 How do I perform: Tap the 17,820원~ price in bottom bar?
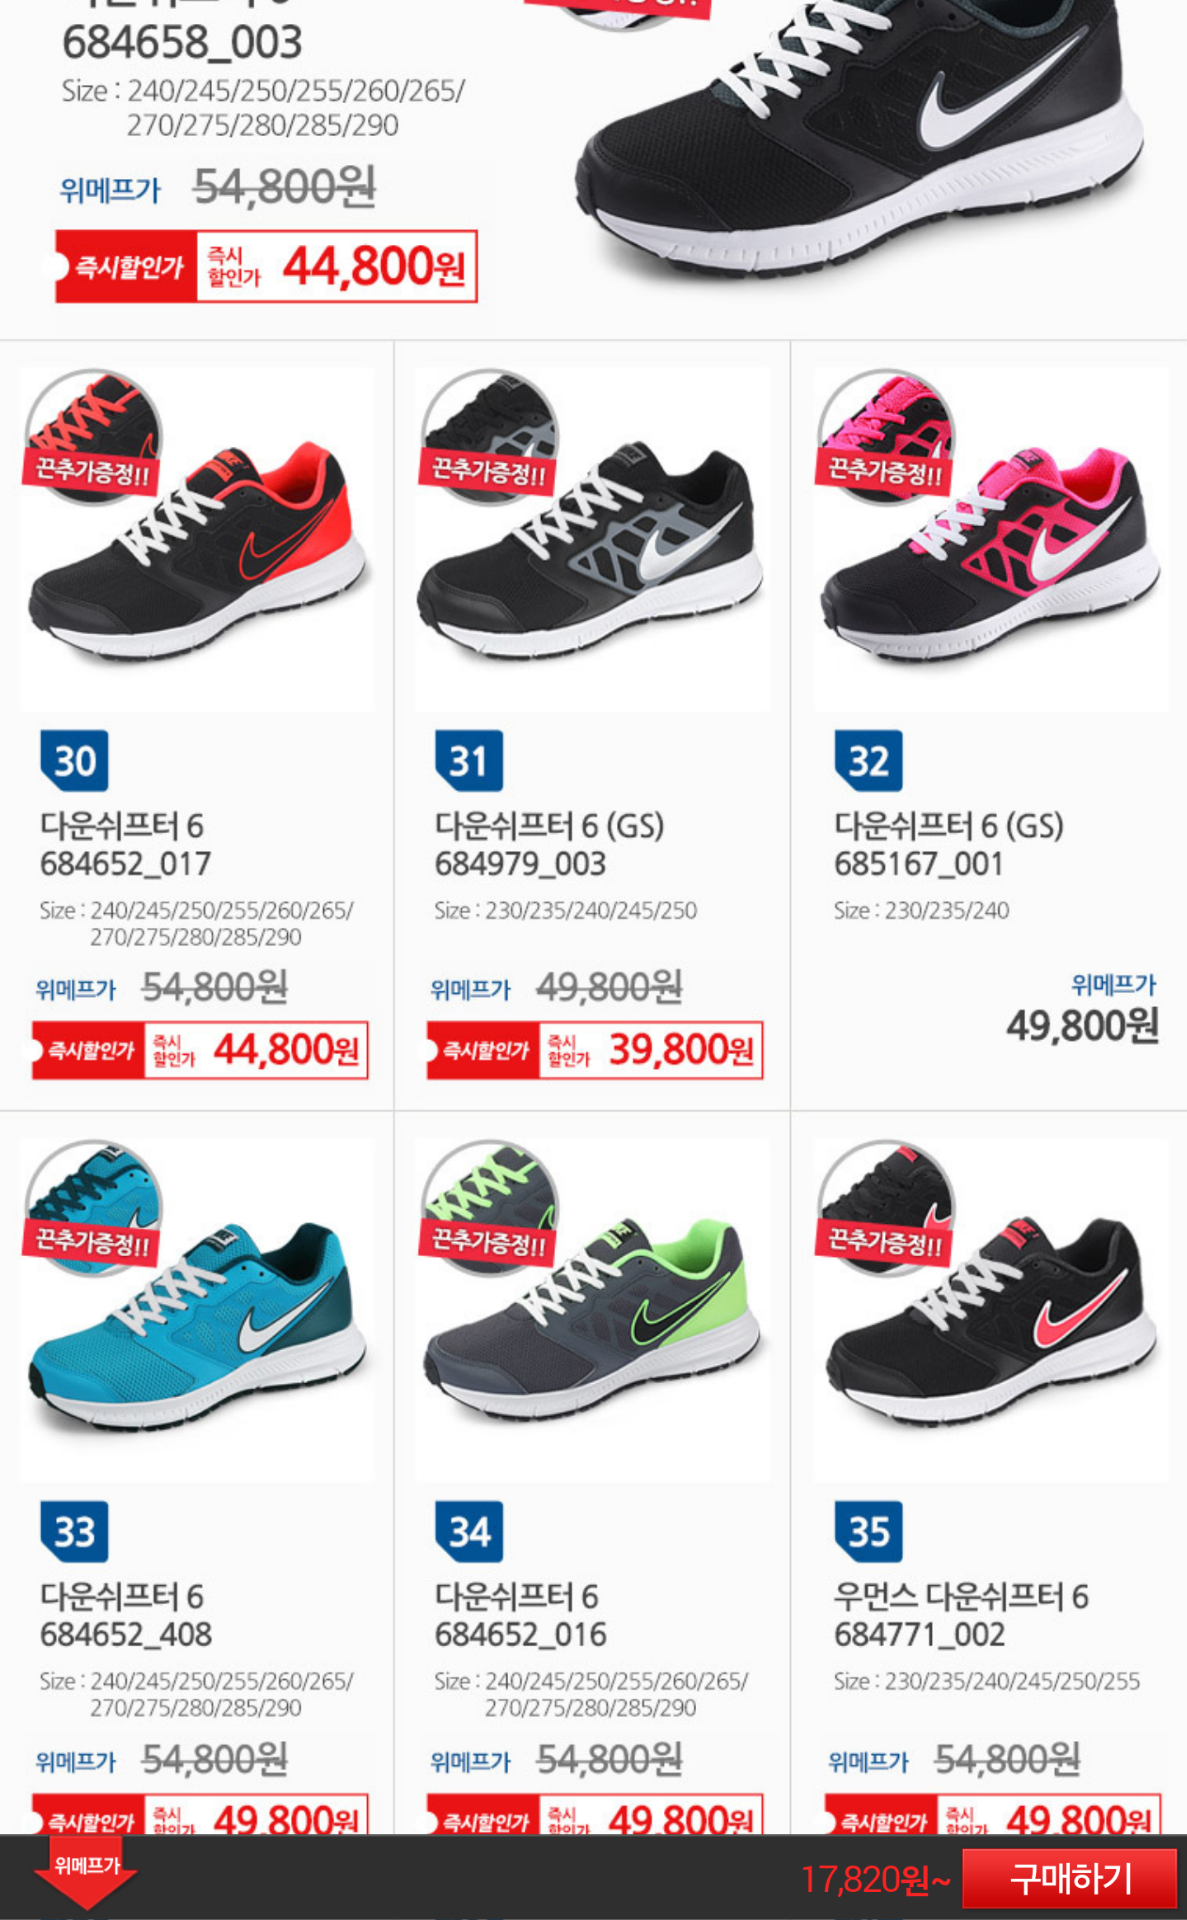point(876,1880)
